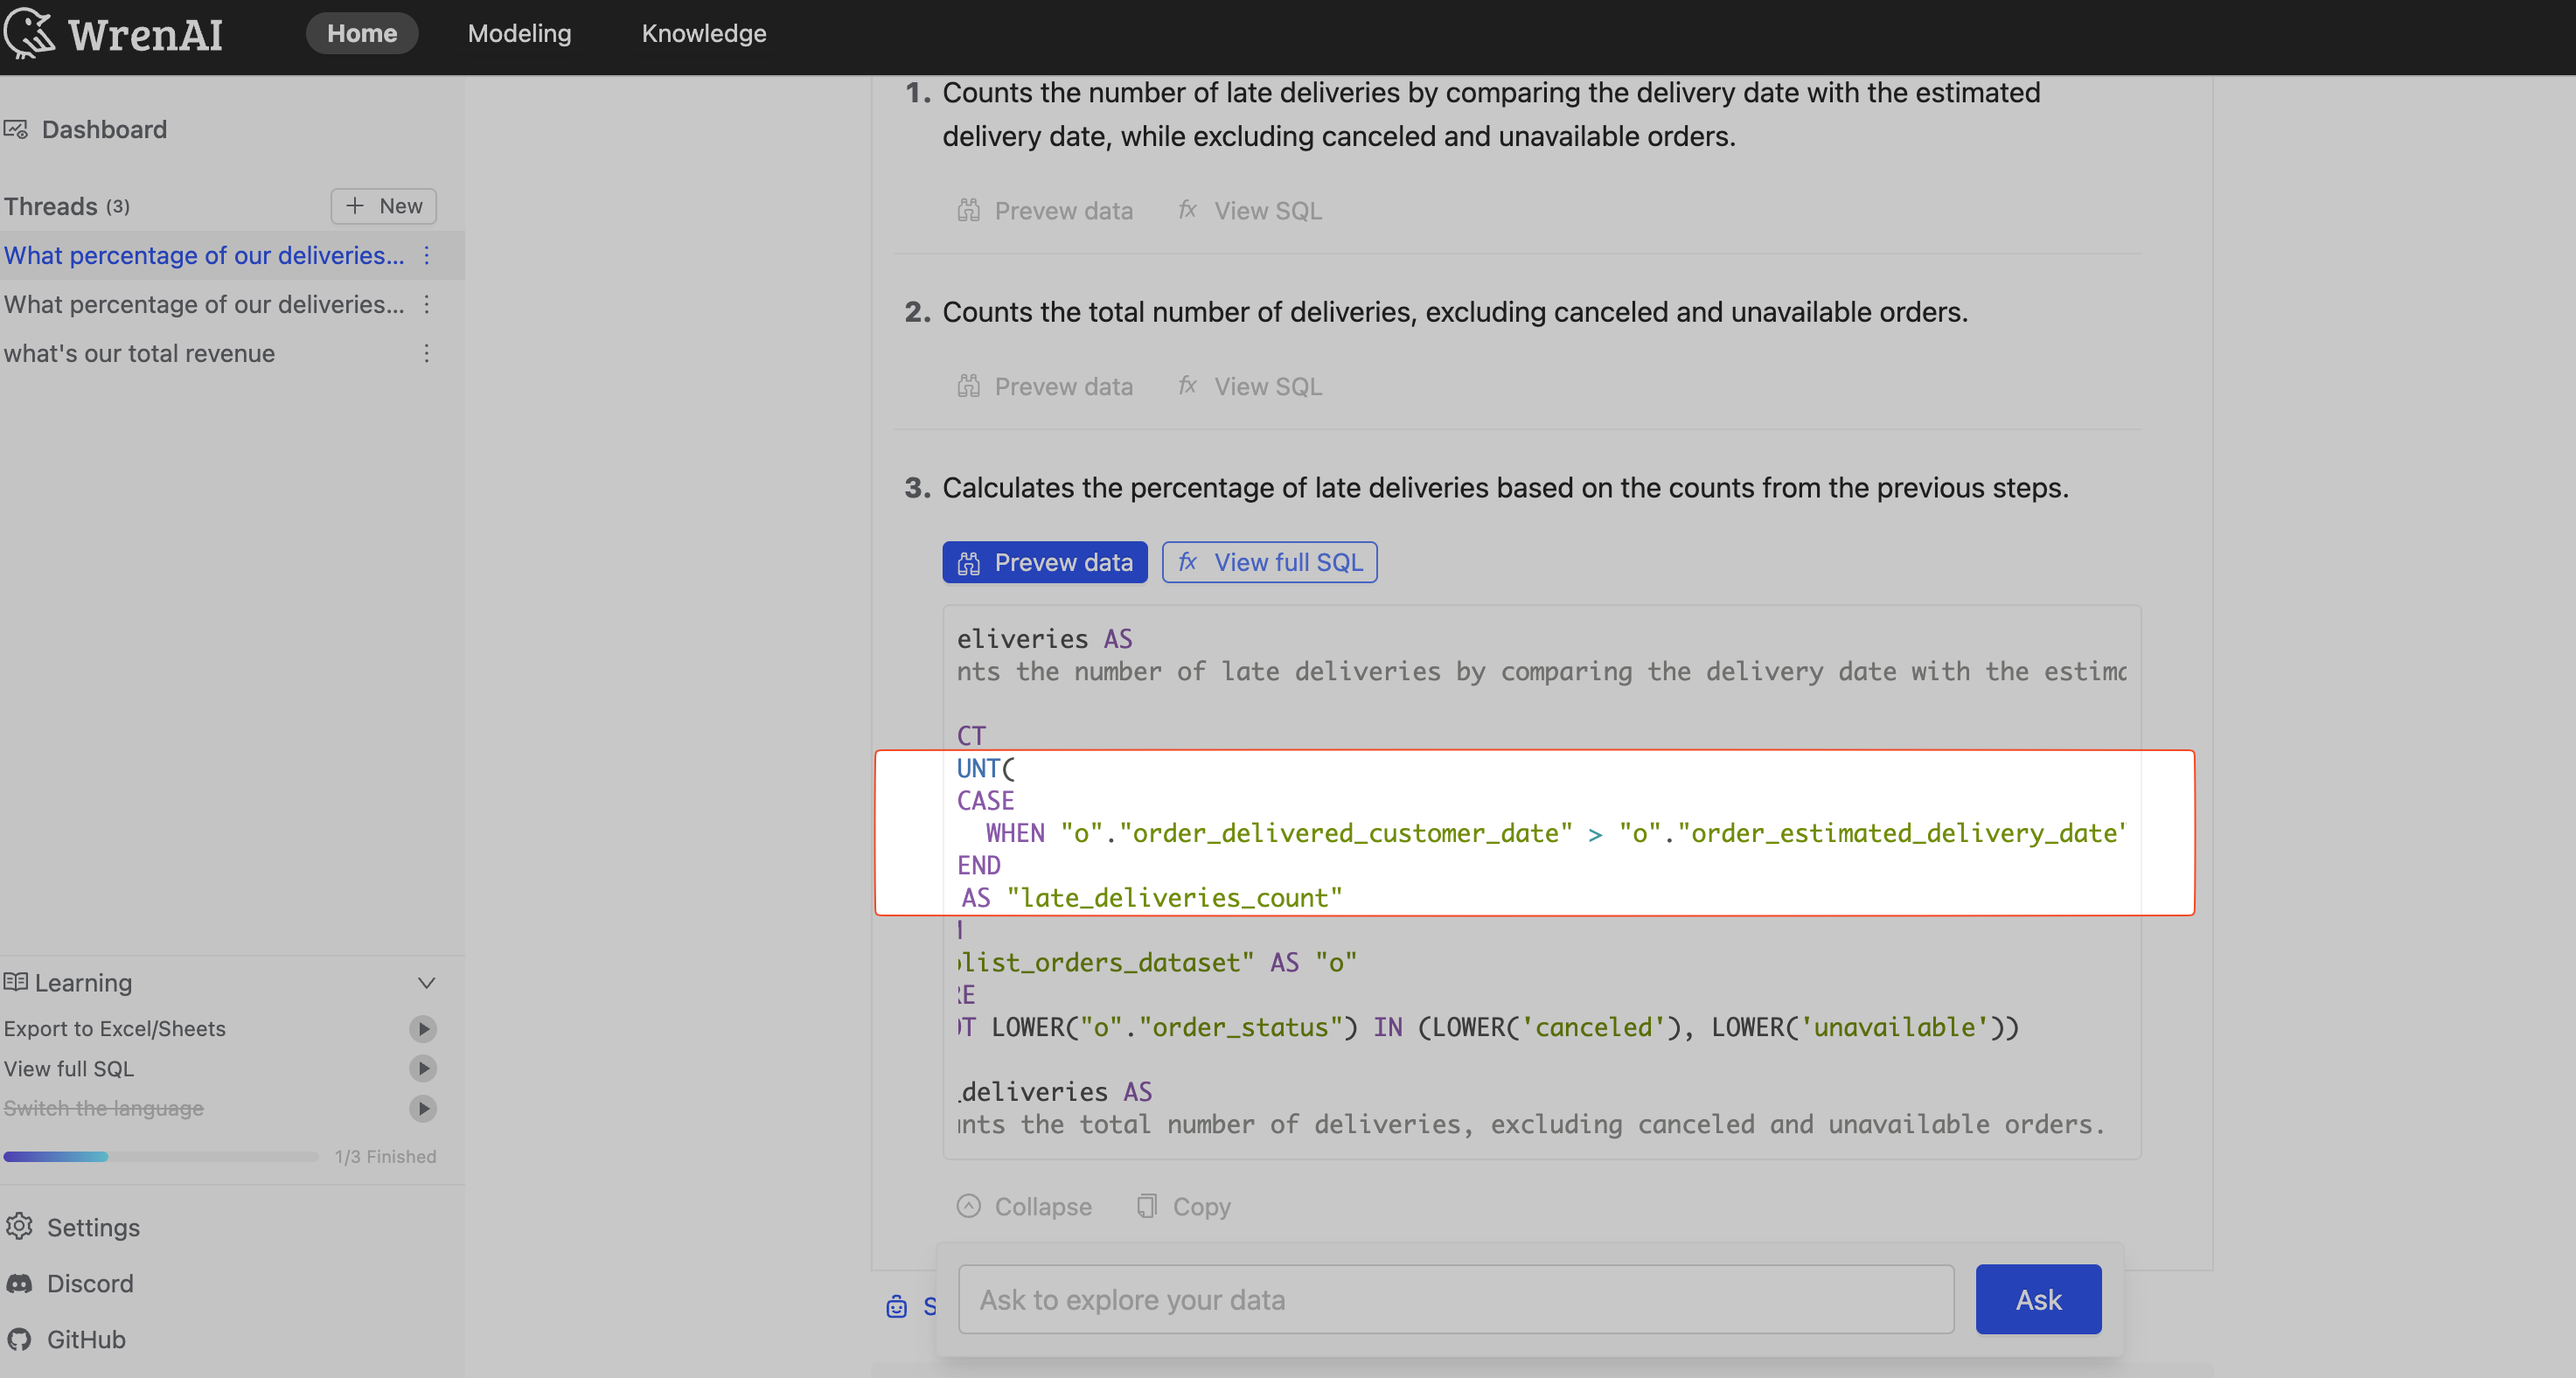Click the play arrow next to Switch the language
Viewport: 2576px width, 1378px height.
422,1108
